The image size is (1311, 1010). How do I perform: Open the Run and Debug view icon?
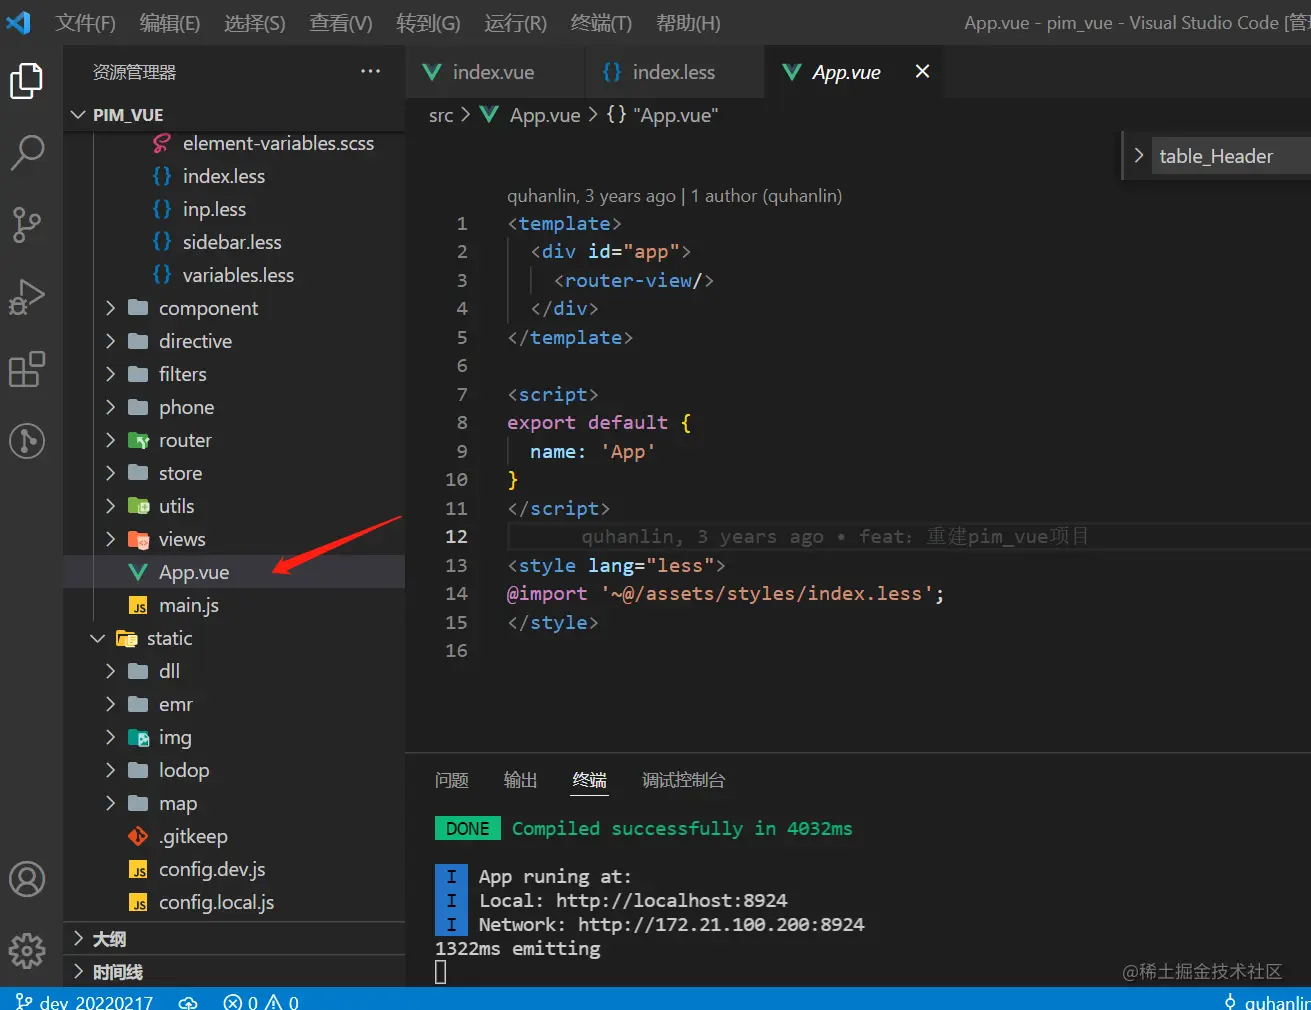click(x=27, y=296)
